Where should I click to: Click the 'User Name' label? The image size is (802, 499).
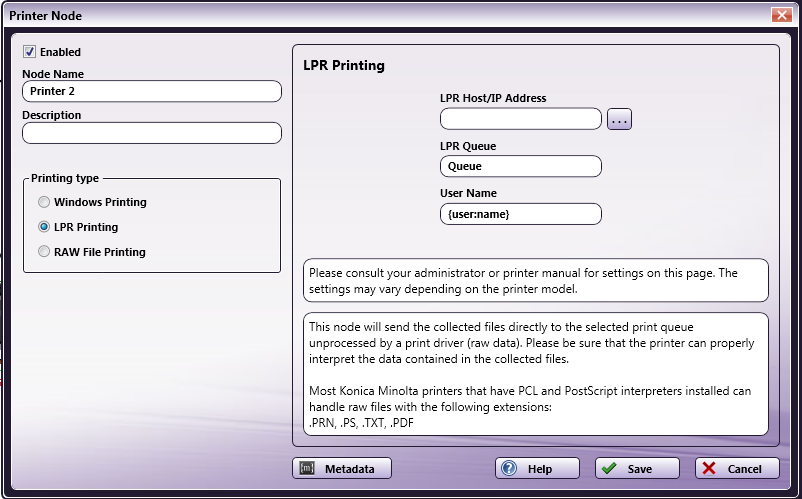(x=469, y=193)
